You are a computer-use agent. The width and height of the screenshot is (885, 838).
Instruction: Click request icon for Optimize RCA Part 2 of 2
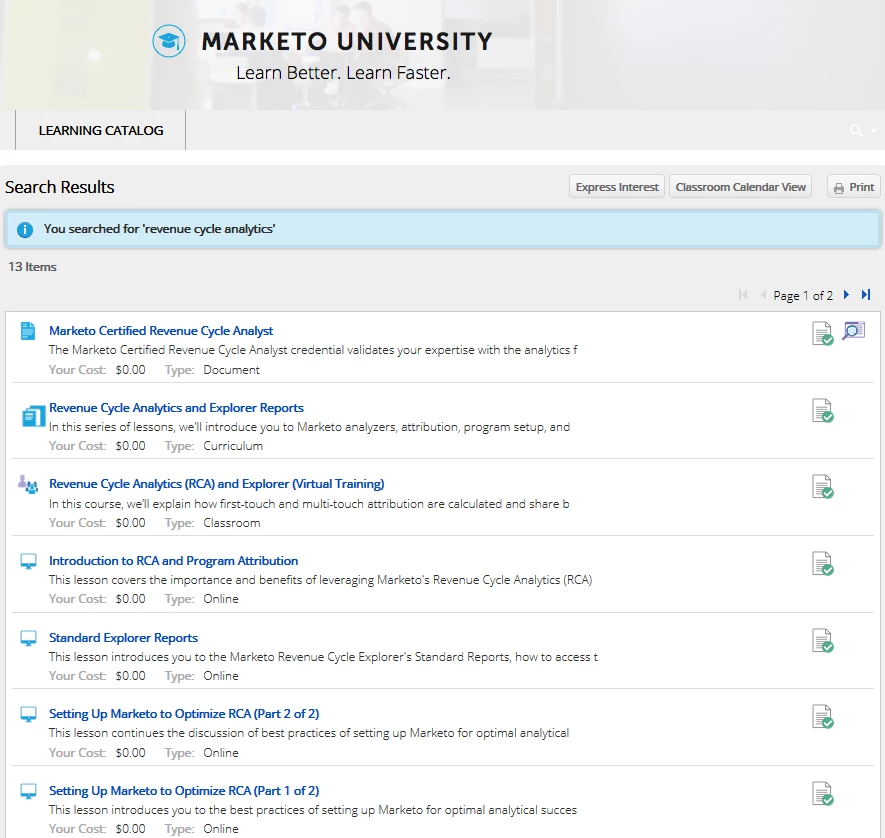click(x=822, y=716)
